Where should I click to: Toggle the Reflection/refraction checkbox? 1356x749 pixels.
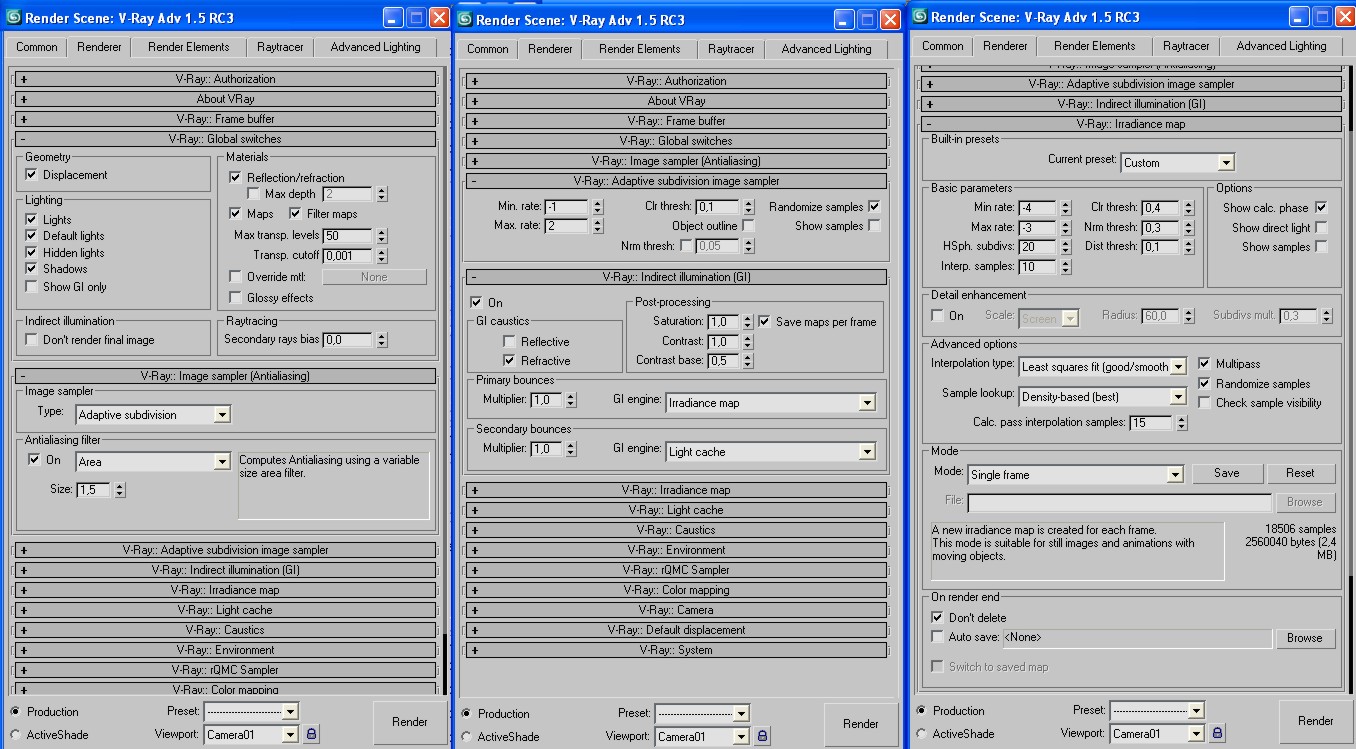pyautogui.click(x=236, y=178)
